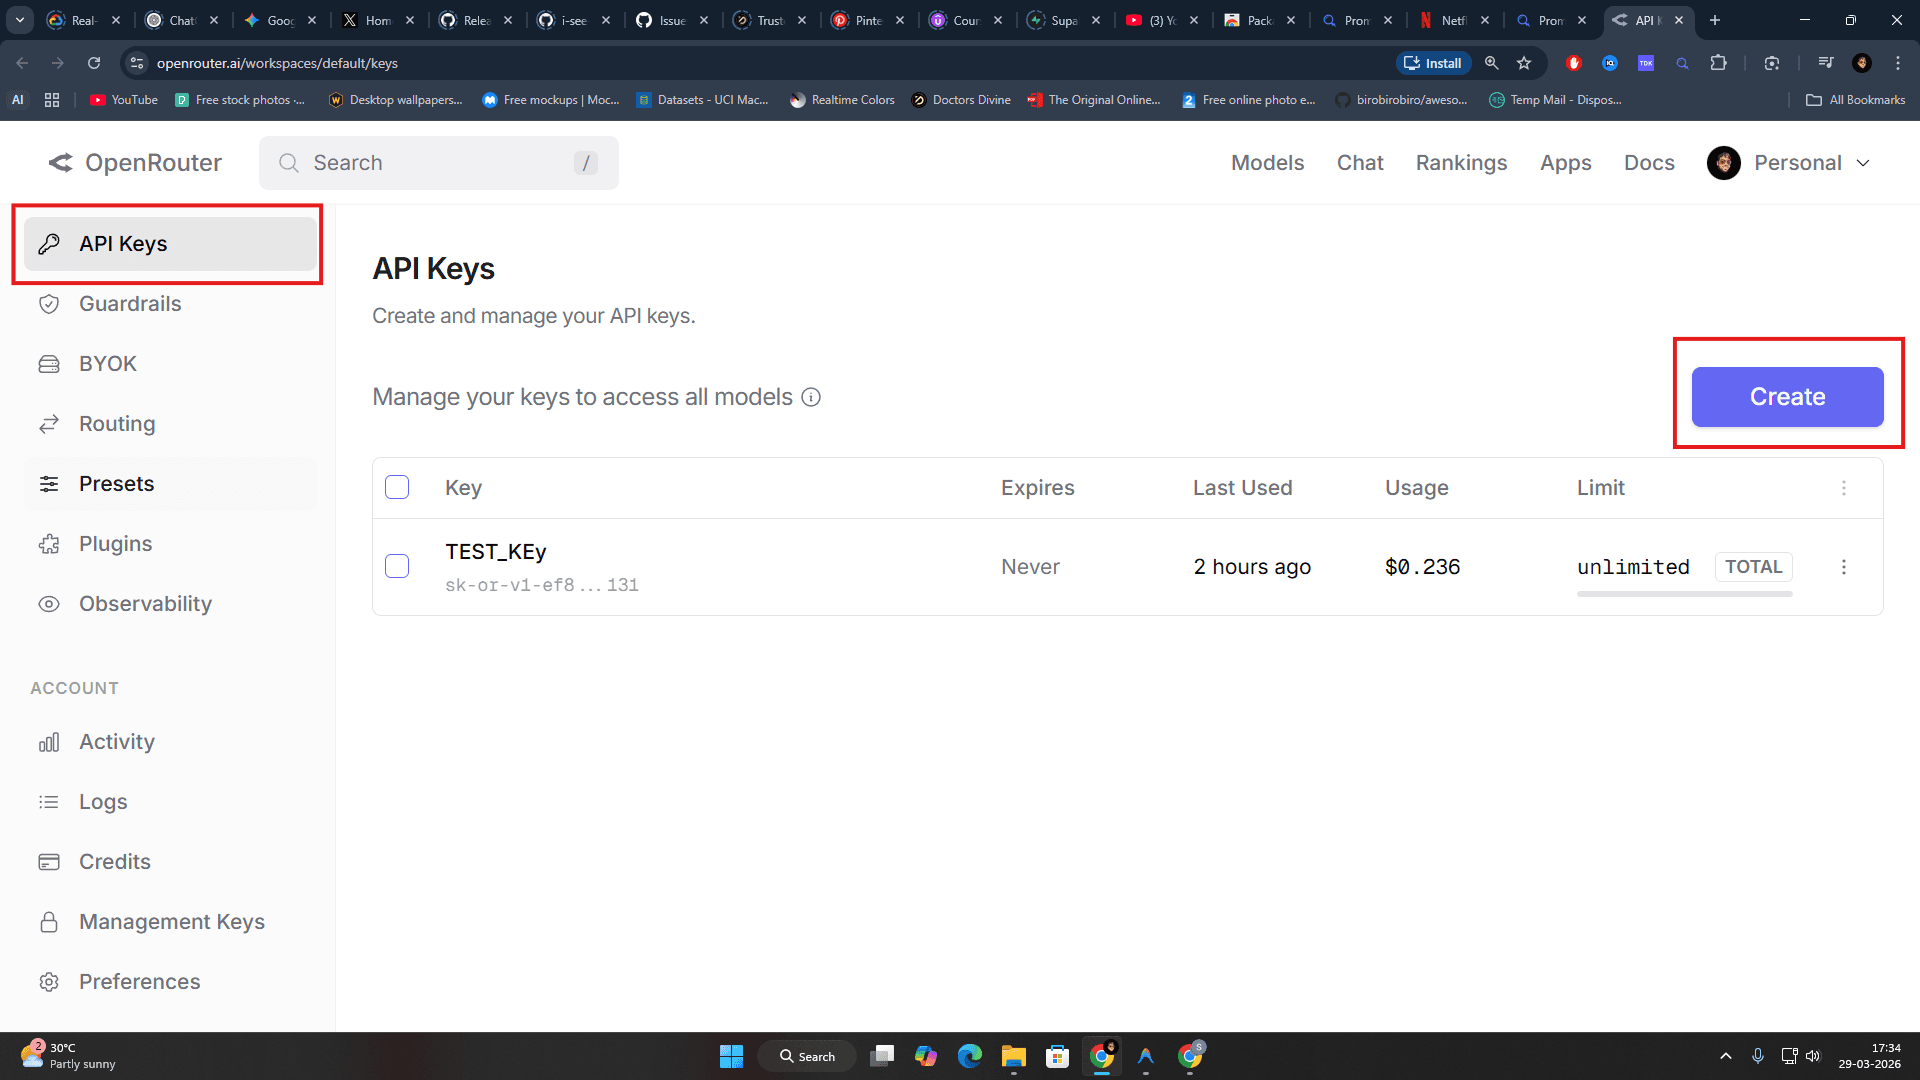
Task: Open the Rankings page
Action: [1461, 162]
